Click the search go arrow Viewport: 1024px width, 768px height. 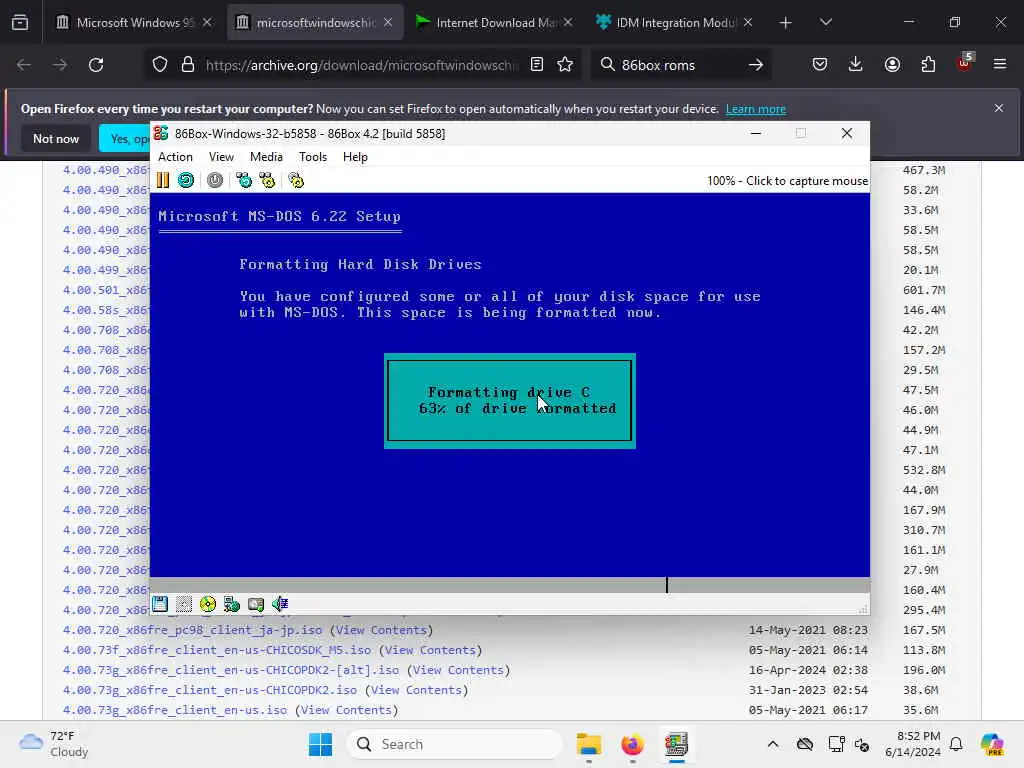[x=756, y=65]
